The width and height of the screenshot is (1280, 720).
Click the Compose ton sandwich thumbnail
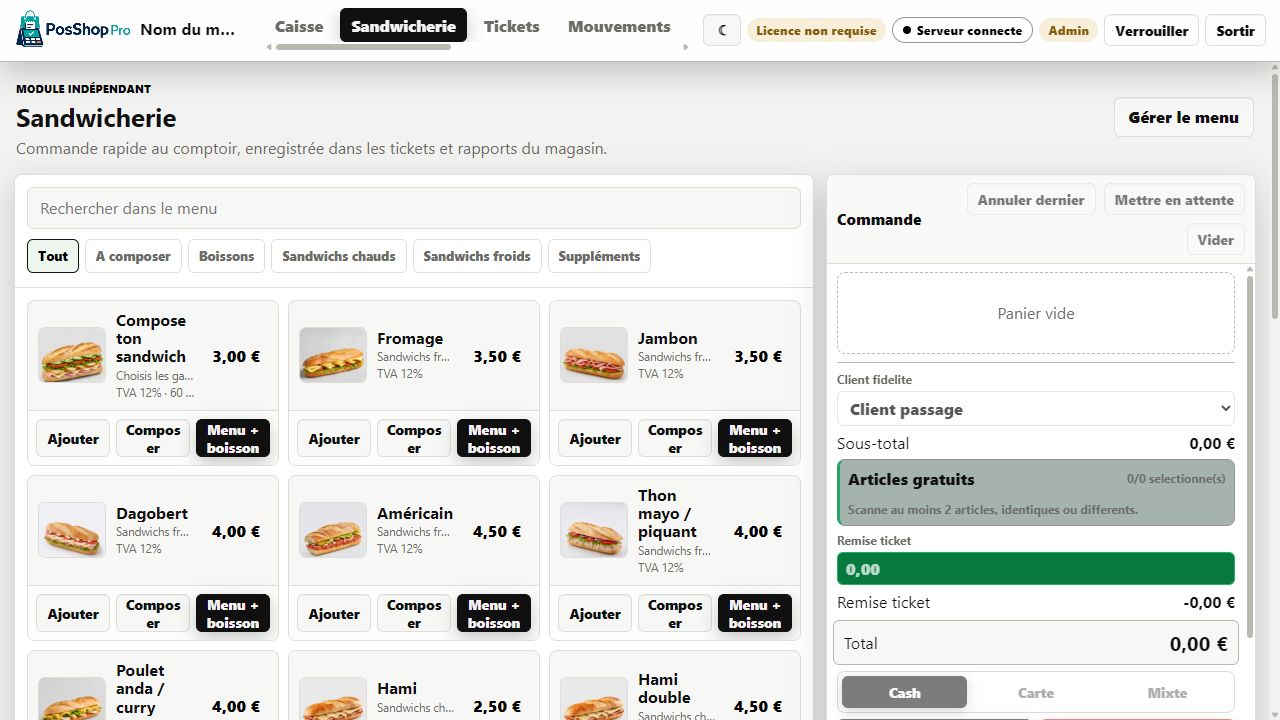tap(72, 355)
